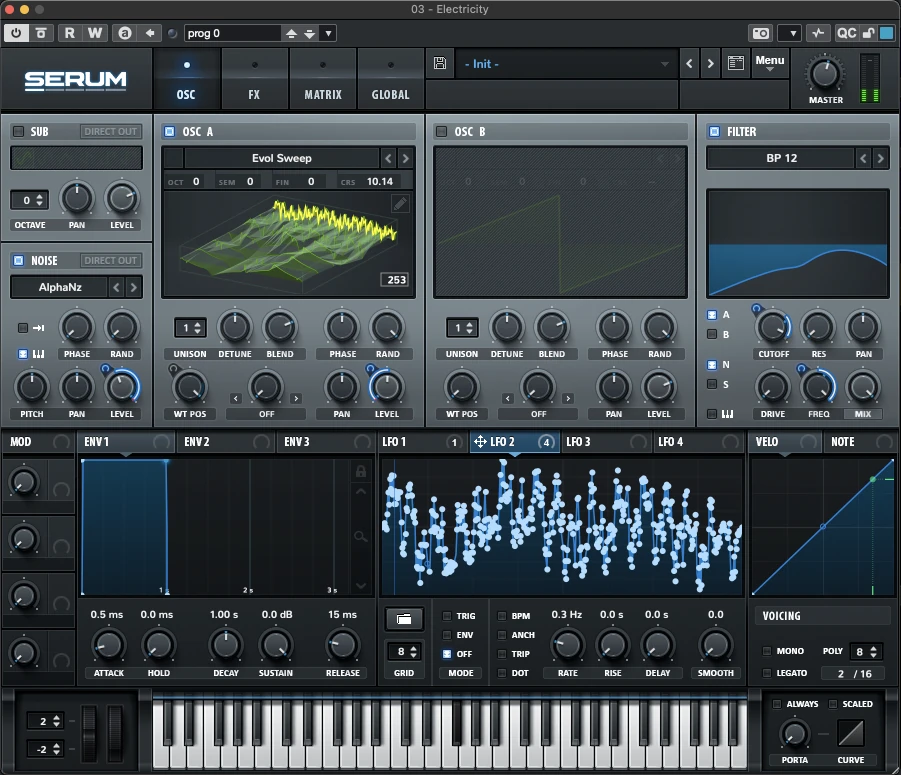Disable the NOISE oscillator
This screenshot has height=775, width=901.
[x=18, y=260]
